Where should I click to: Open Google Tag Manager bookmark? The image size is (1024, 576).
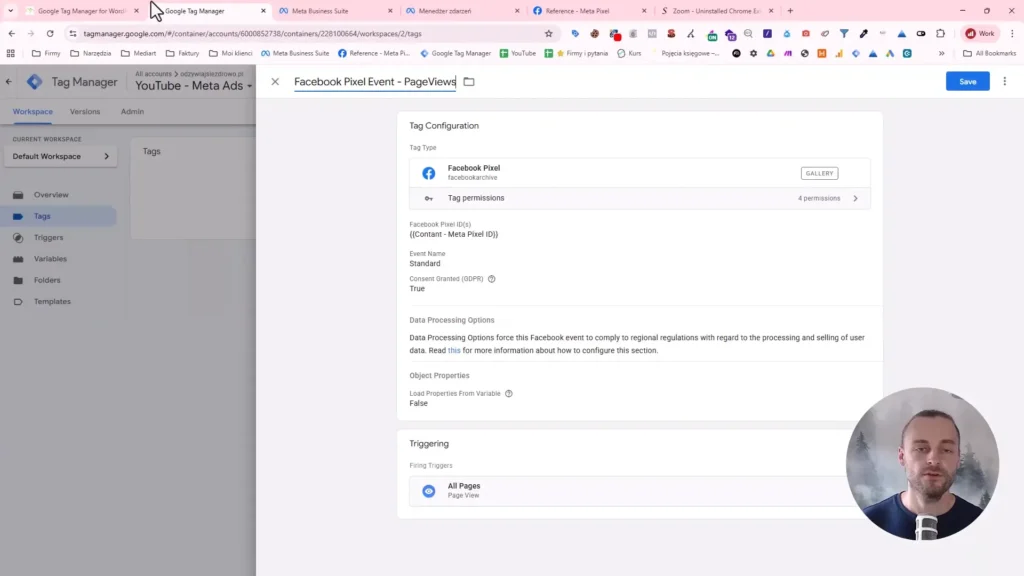(455, 54)
